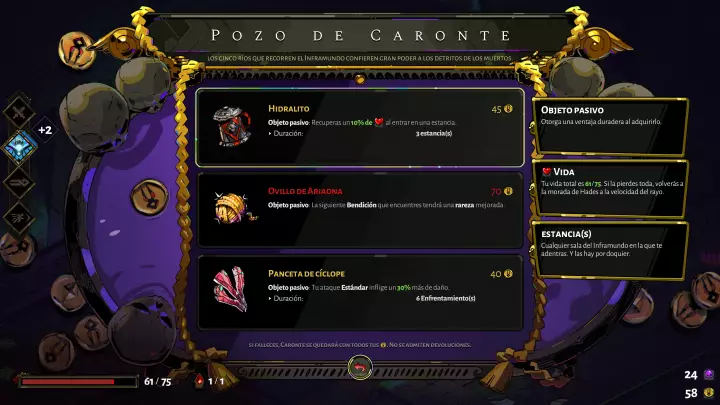This screenshot has height=405, width=720.
Task: Open the Objeto Pasivo info panel
Action: [x=610, y=126]
